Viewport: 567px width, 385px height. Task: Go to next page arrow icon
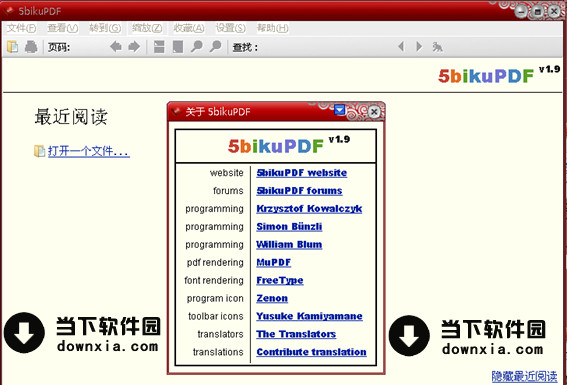coord(134,47)
